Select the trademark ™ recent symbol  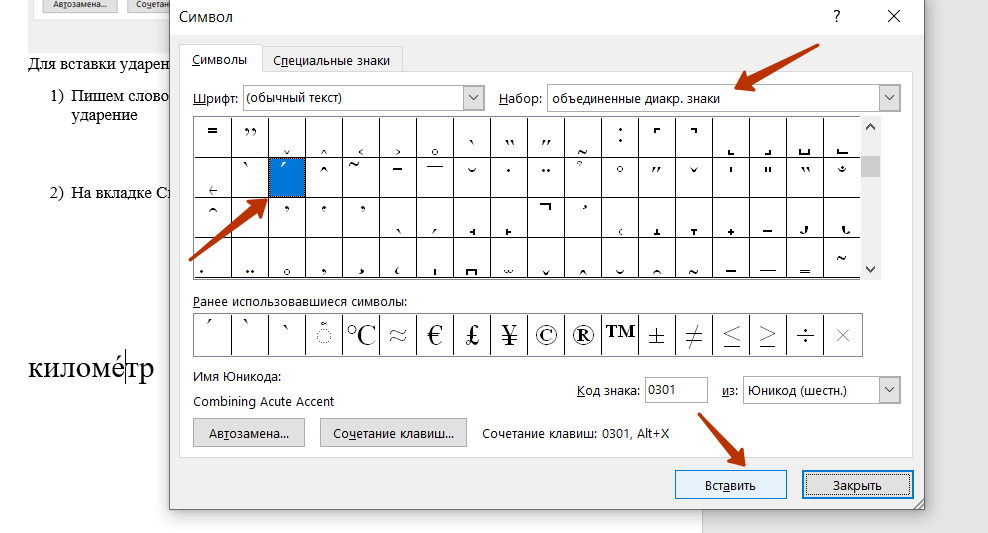tap(620, 335)
